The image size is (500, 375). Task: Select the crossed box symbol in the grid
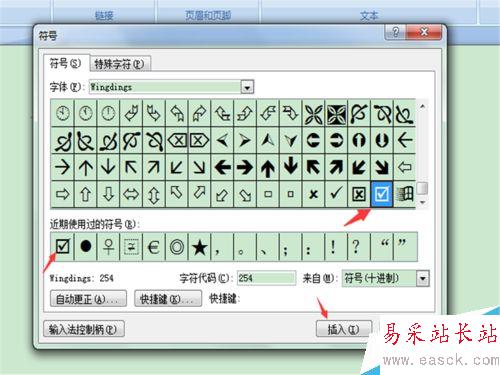click(x=359, y=194)
